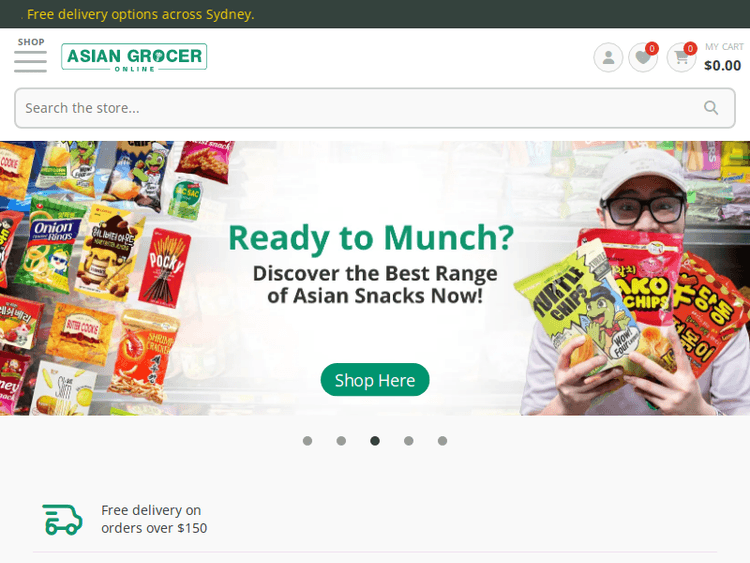The height and width of the screenshot is (563, 750).
Task: Open the shopping cart icon
Action: click(x=681, y=58)
